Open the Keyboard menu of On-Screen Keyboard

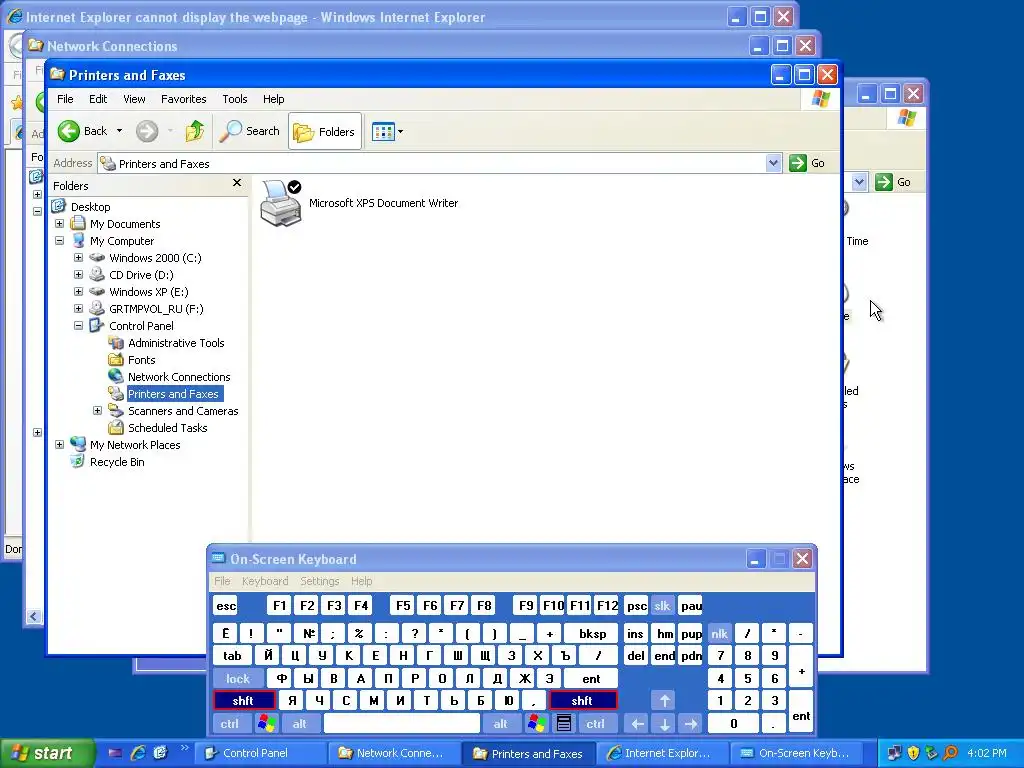tap(264, 581)
